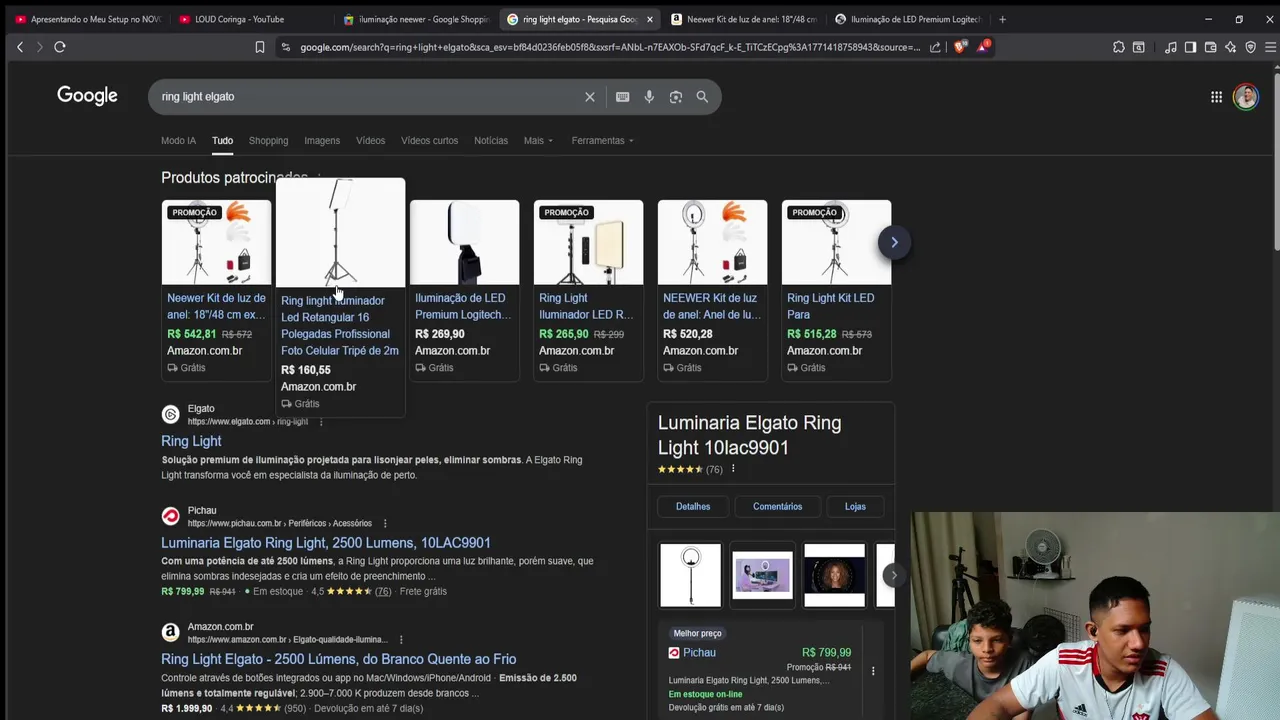Switch to the Vídeos tab

[x=370, y=141]
